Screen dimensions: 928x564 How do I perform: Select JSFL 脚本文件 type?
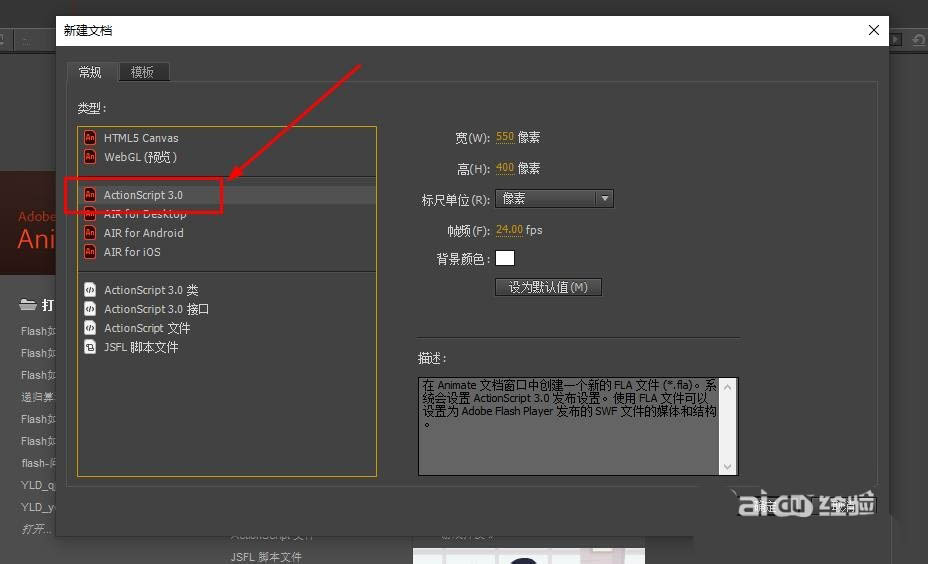click(227, 347)
